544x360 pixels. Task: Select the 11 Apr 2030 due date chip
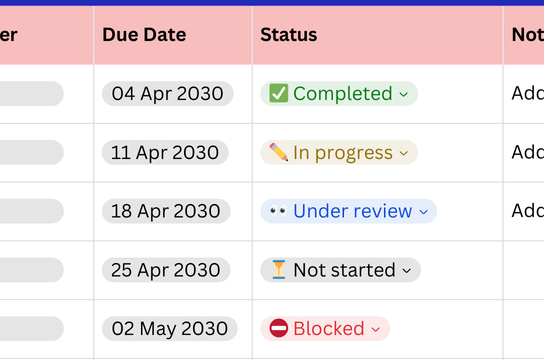coord(165,152)
